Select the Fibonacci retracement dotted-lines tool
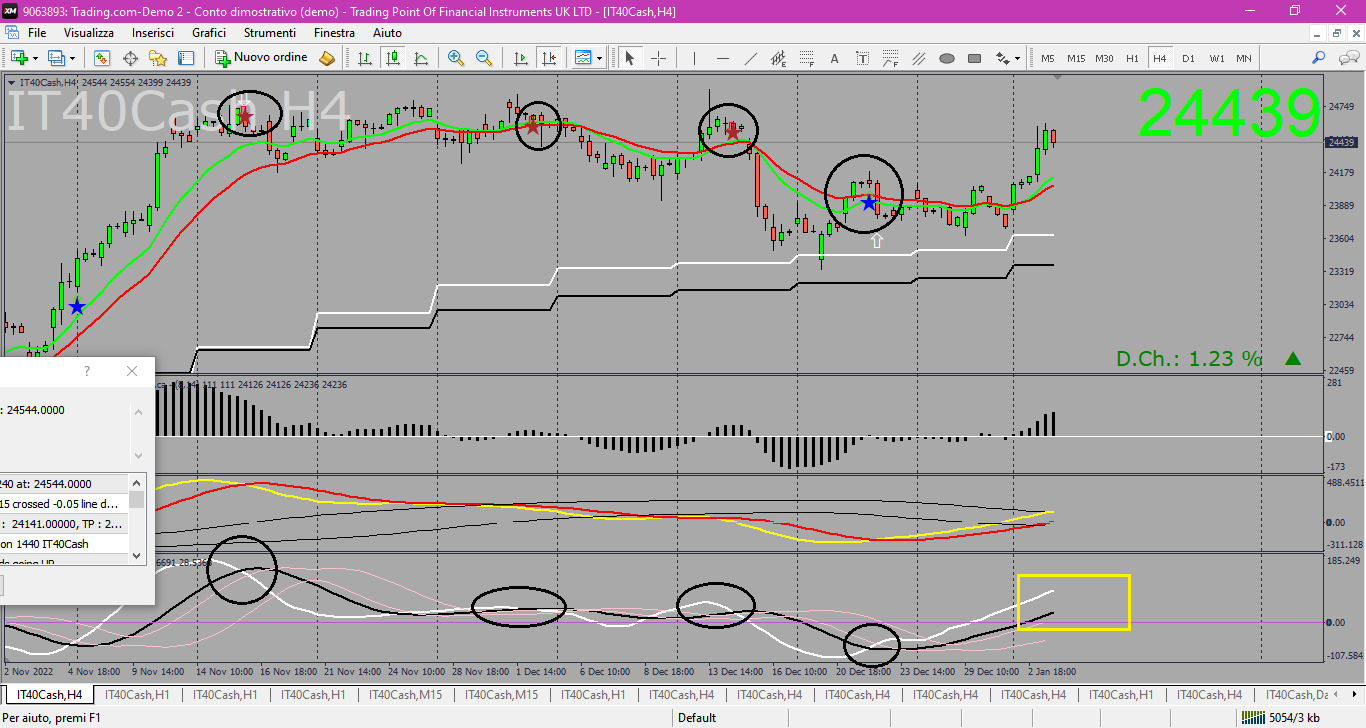This screenshot has height=728, width=1366. point(806,58)
